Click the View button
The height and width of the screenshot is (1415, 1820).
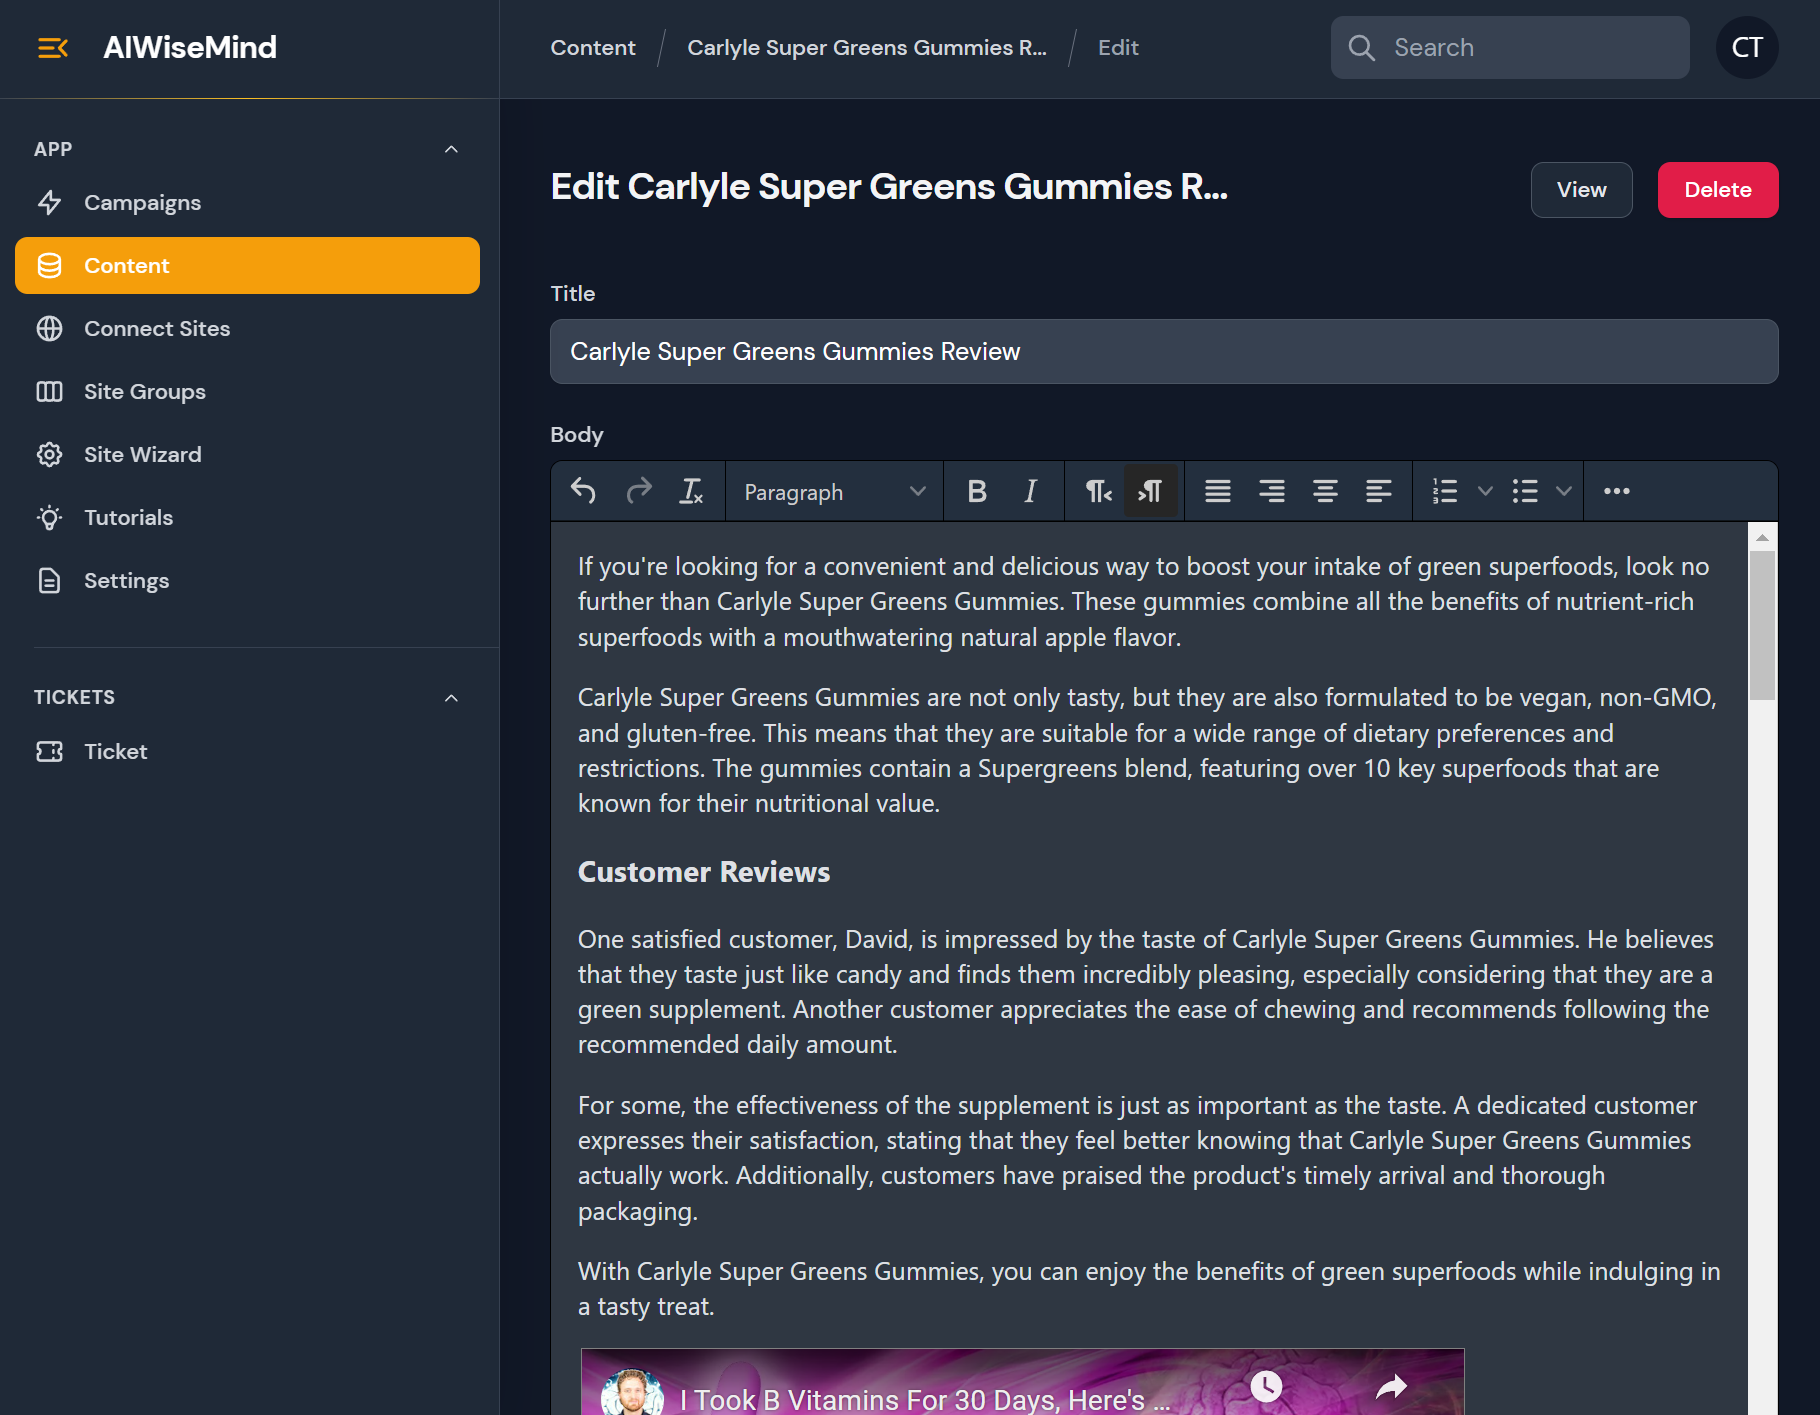(x=1581, y=190)
